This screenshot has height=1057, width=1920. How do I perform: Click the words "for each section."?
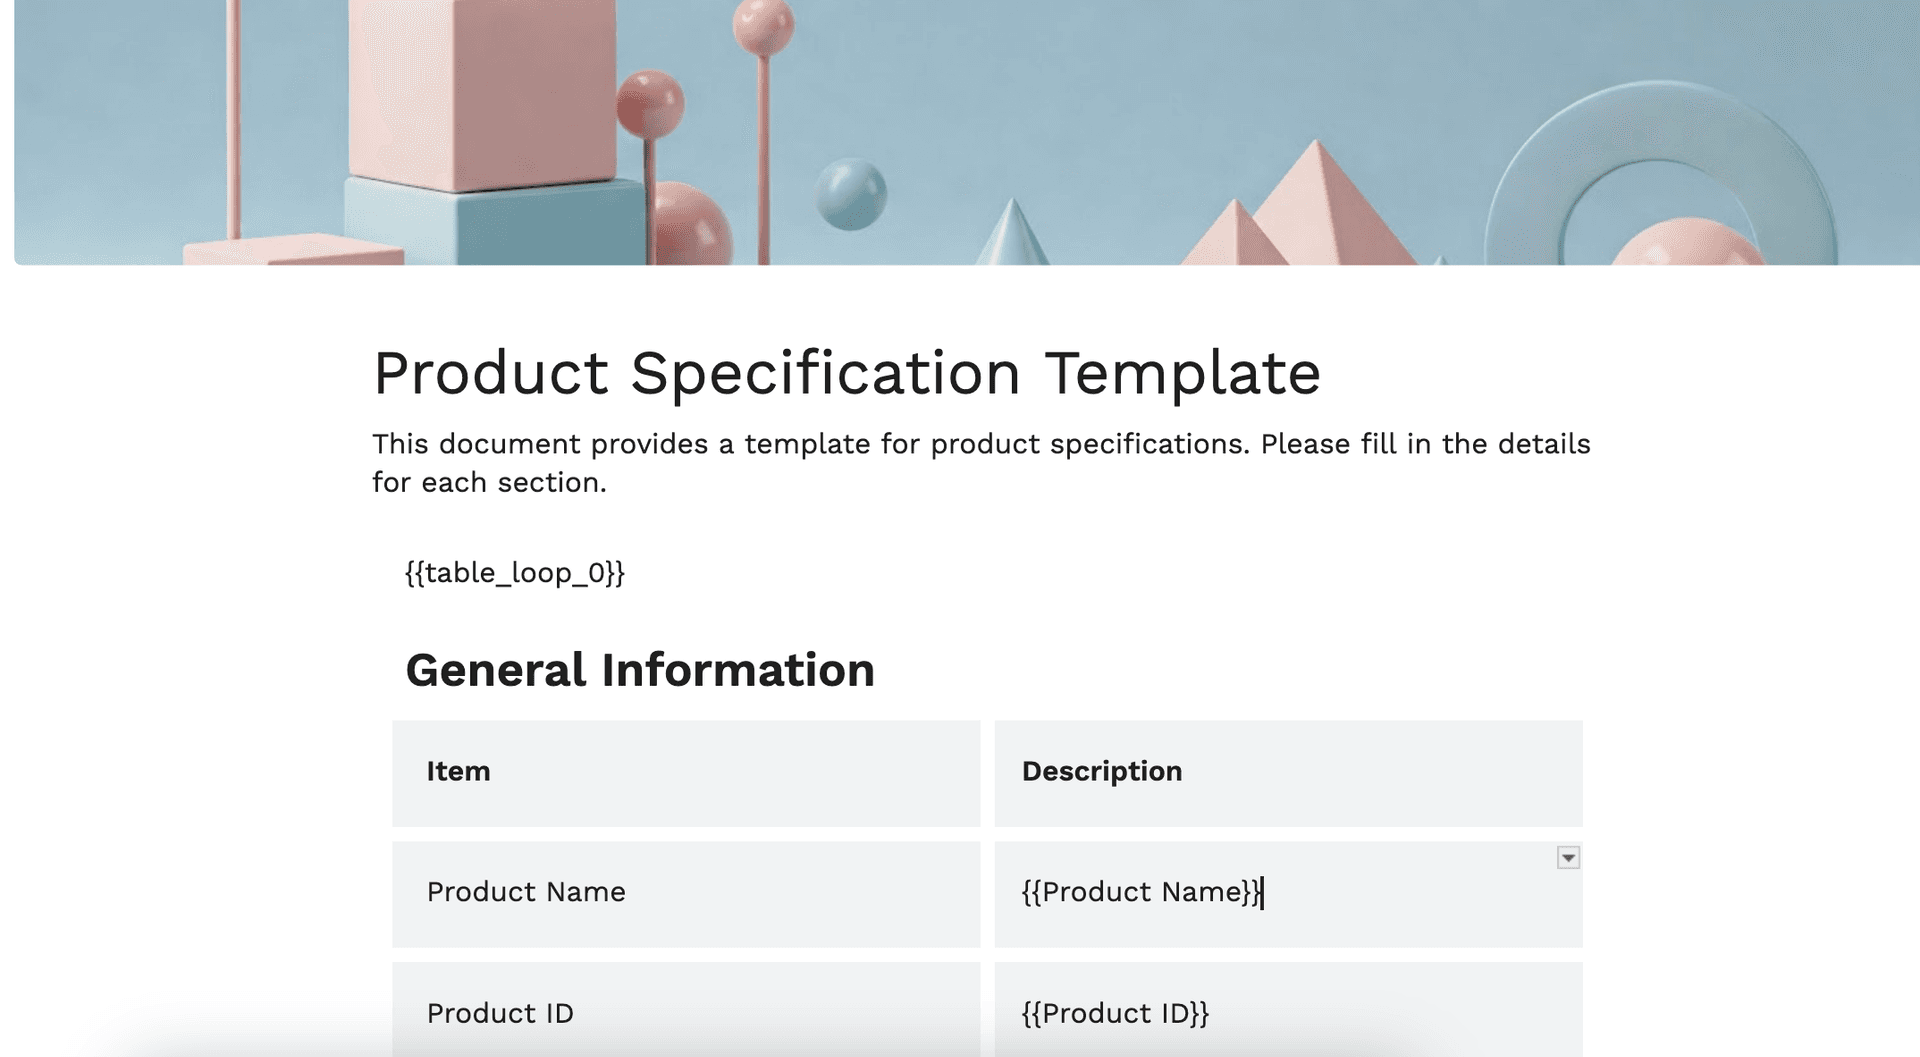[489, 483]
